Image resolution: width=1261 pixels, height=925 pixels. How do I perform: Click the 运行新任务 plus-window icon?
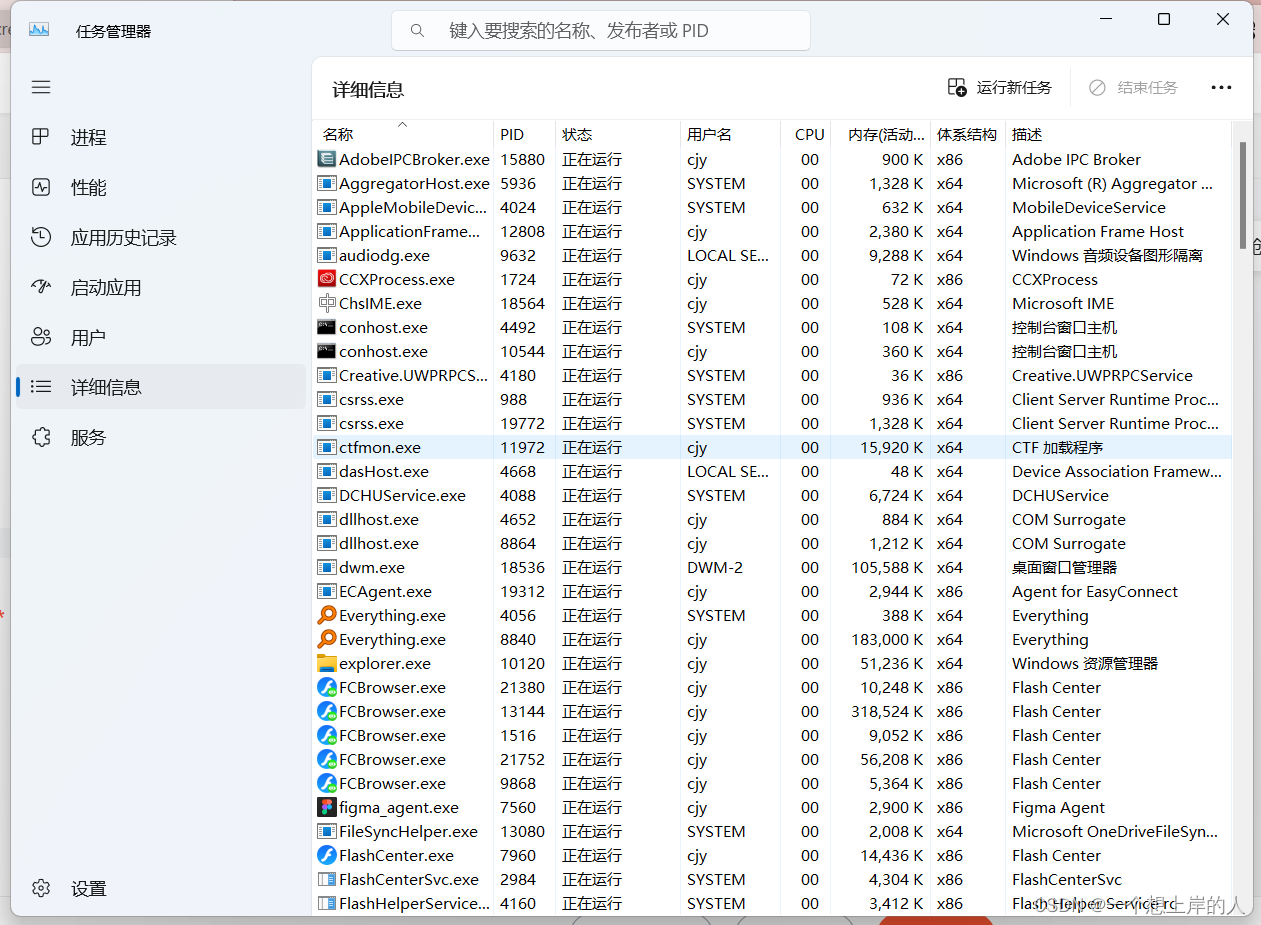pos(957,87)
